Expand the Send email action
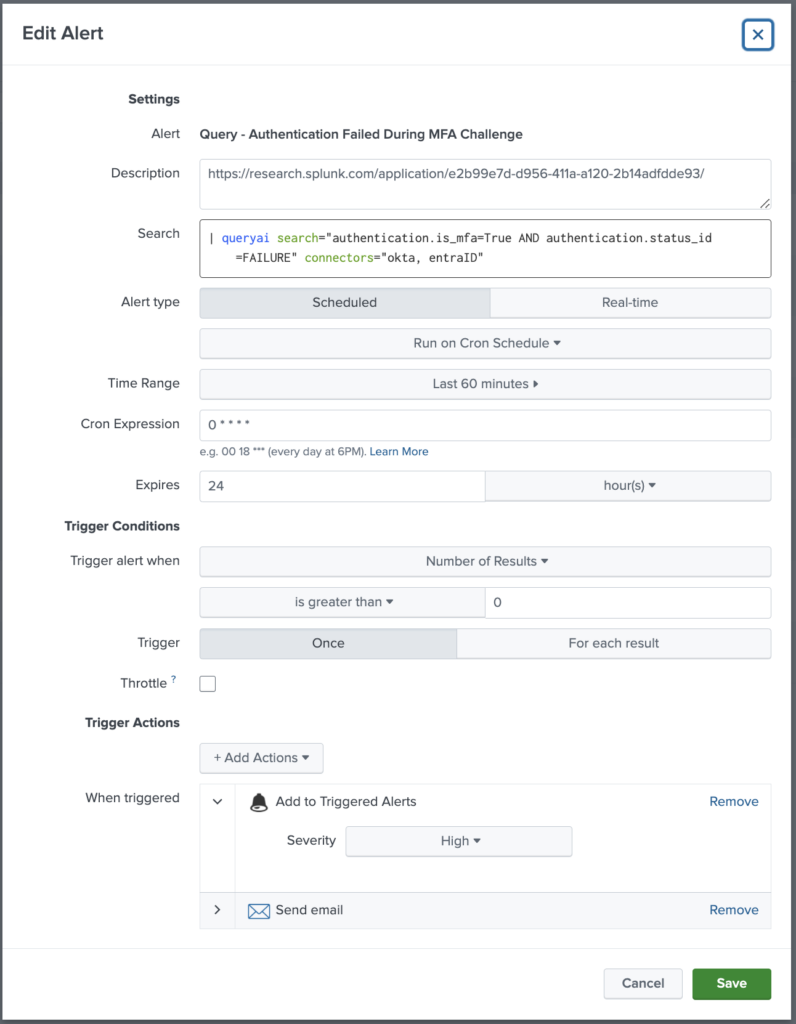The image size is (796, 1024). [218, 910]
